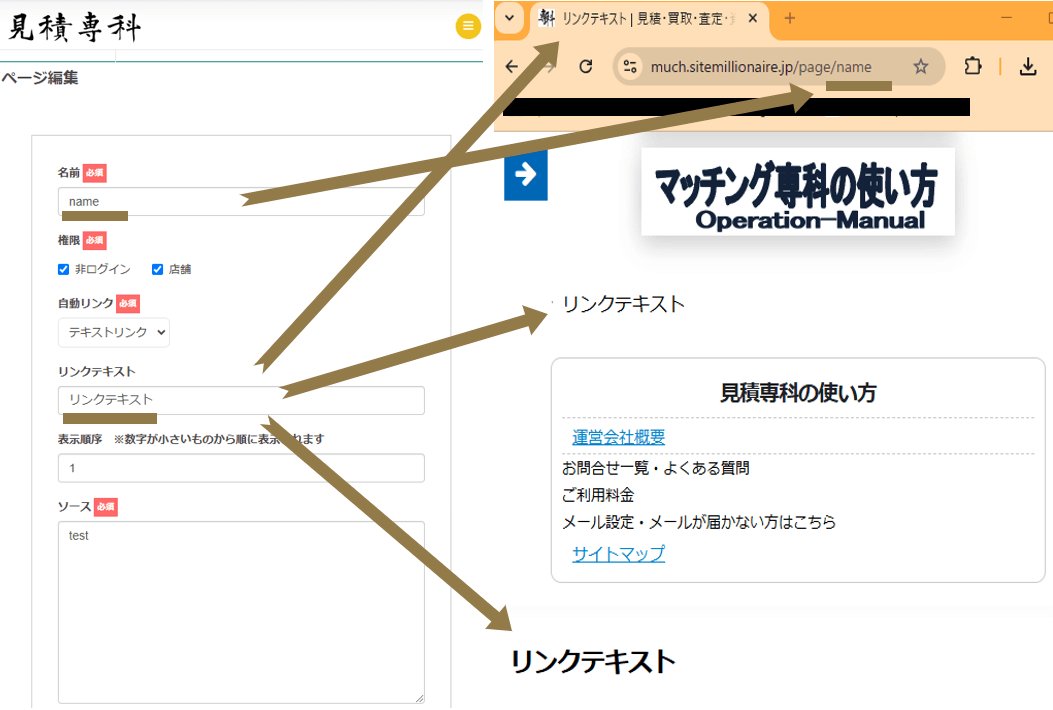Click the マッチング専科の使い方 Operation Manual banner
The image size is (1053, 710).
coord(798,192)
